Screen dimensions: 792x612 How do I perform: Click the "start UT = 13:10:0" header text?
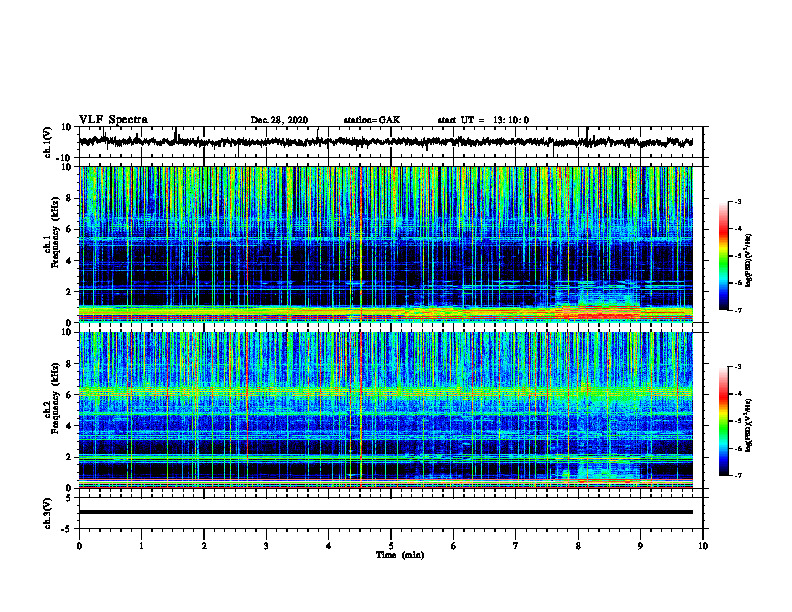[483, 120]
